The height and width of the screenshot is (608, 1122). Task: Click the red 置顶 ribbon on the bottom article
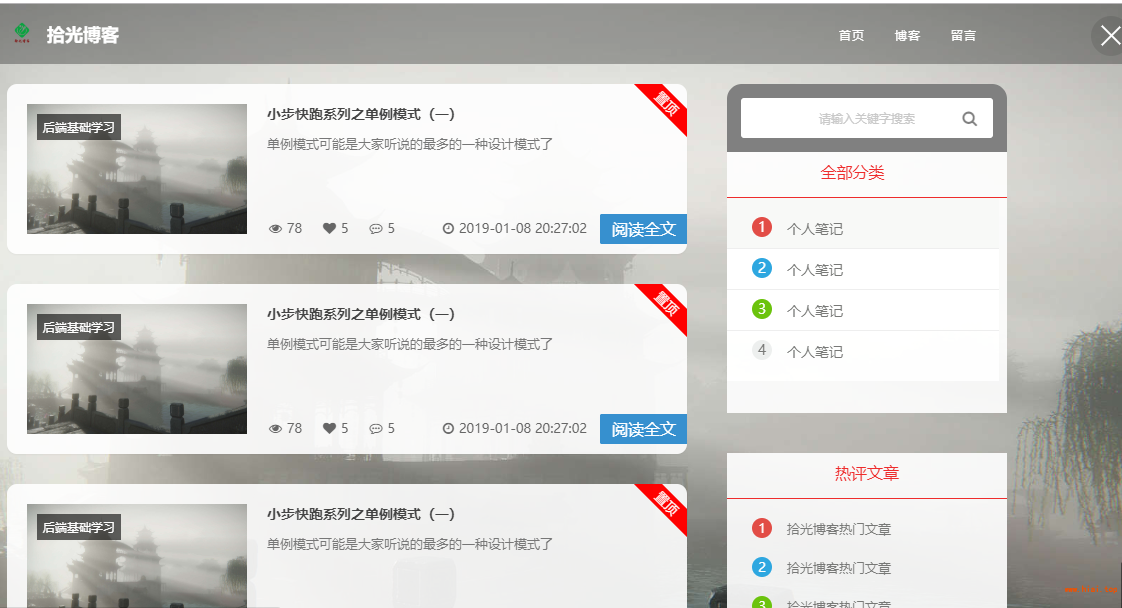[x=667, y=504]
